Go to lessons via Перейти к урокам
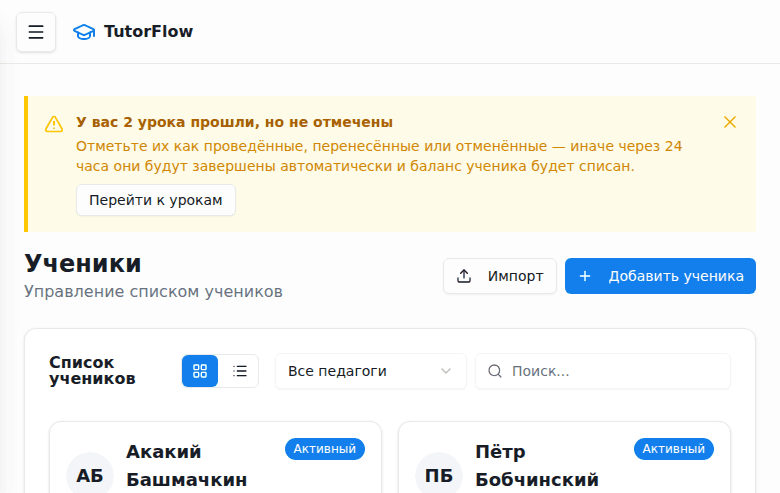780x493 pixels. point(156,200)
